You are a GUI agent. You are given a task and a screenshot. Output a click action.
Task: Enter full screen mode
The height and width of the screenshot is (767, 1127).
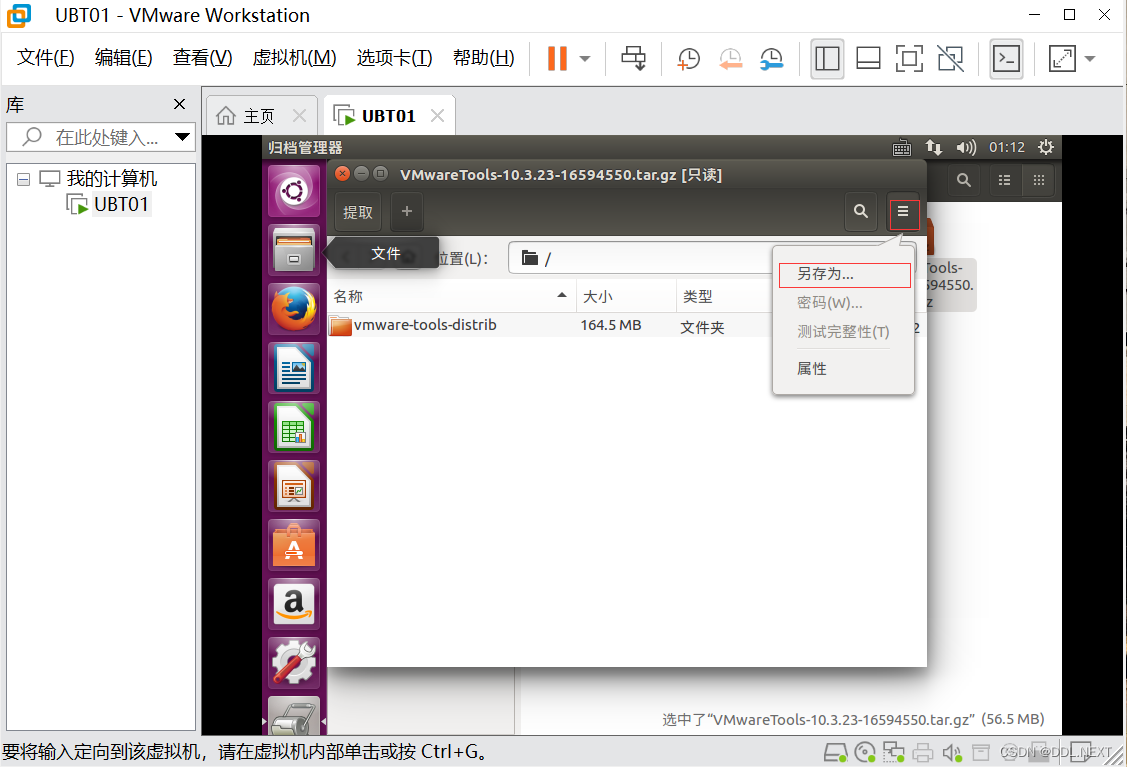tap(909, 58)
